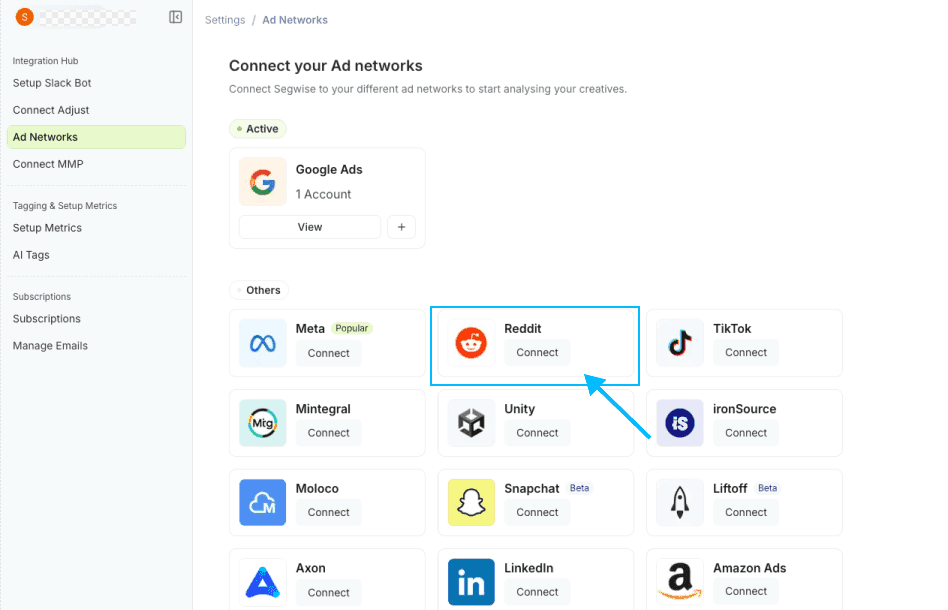The height and width of the screenshot is (610, 948).
Task: Click the Amazon Ads logo icon
Action: tap(680, 583)
